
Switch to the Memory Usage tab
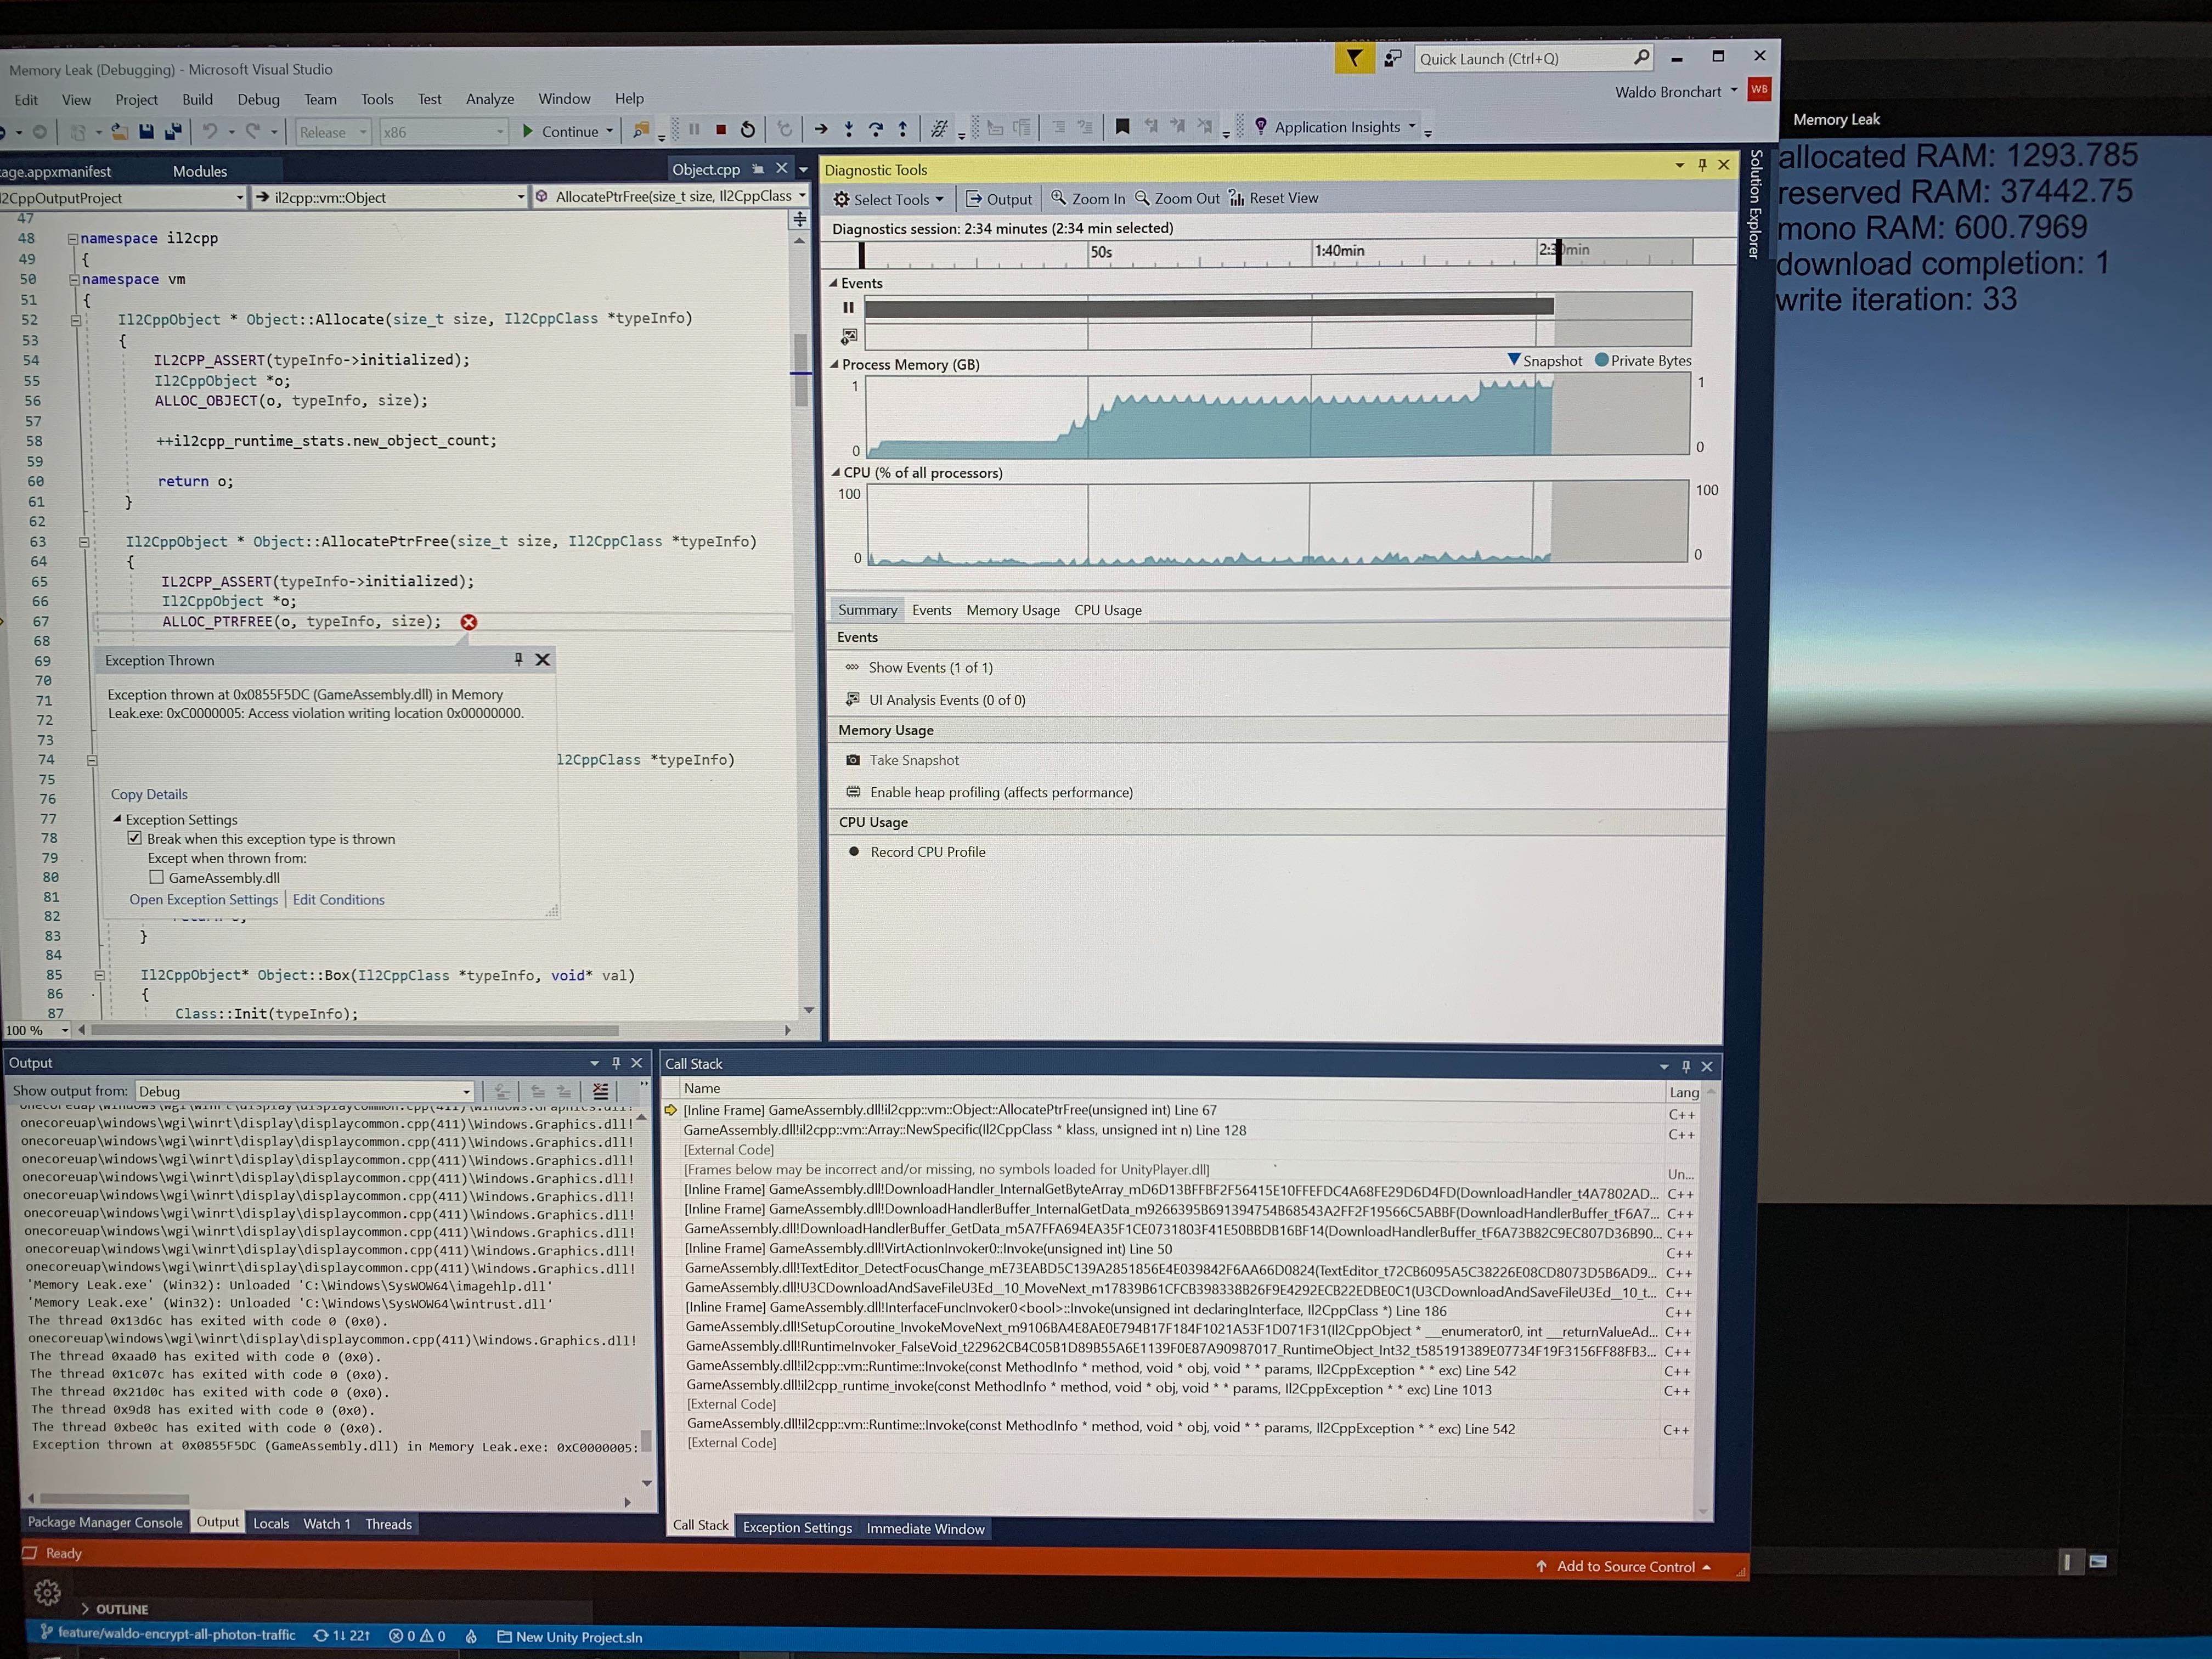tap(1012, 610)
